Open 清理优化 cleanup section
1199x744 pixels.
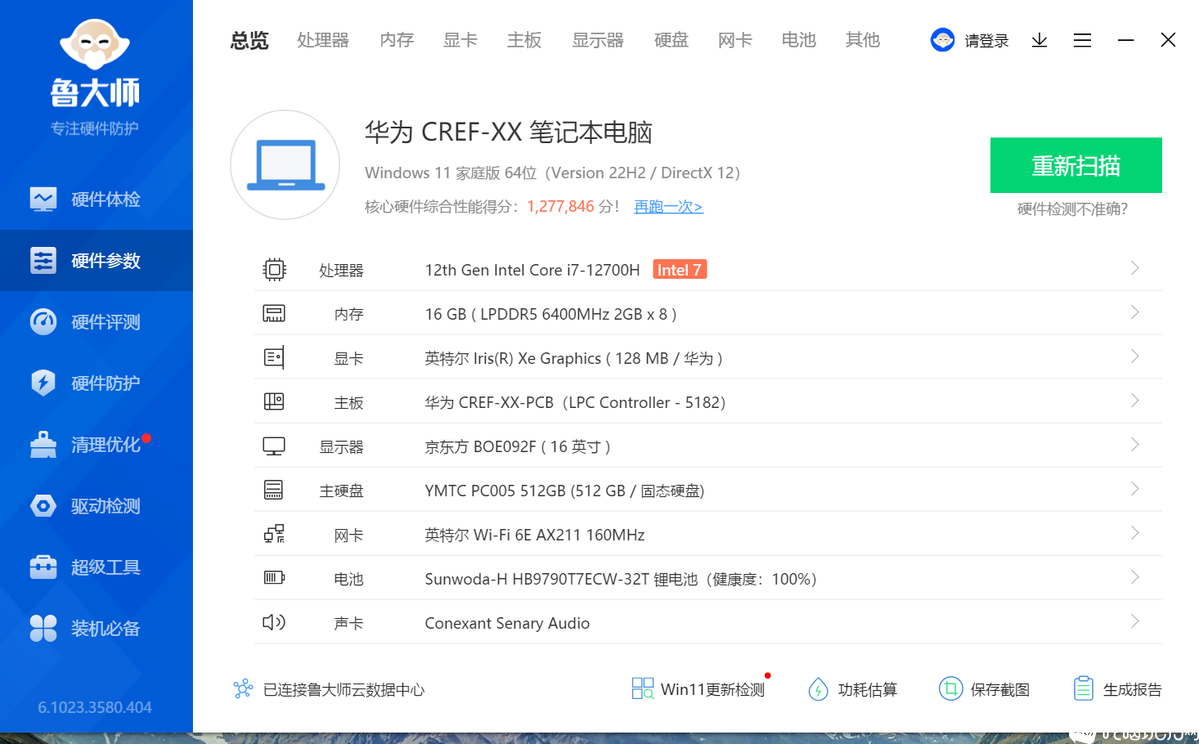(x=96, y=444)
